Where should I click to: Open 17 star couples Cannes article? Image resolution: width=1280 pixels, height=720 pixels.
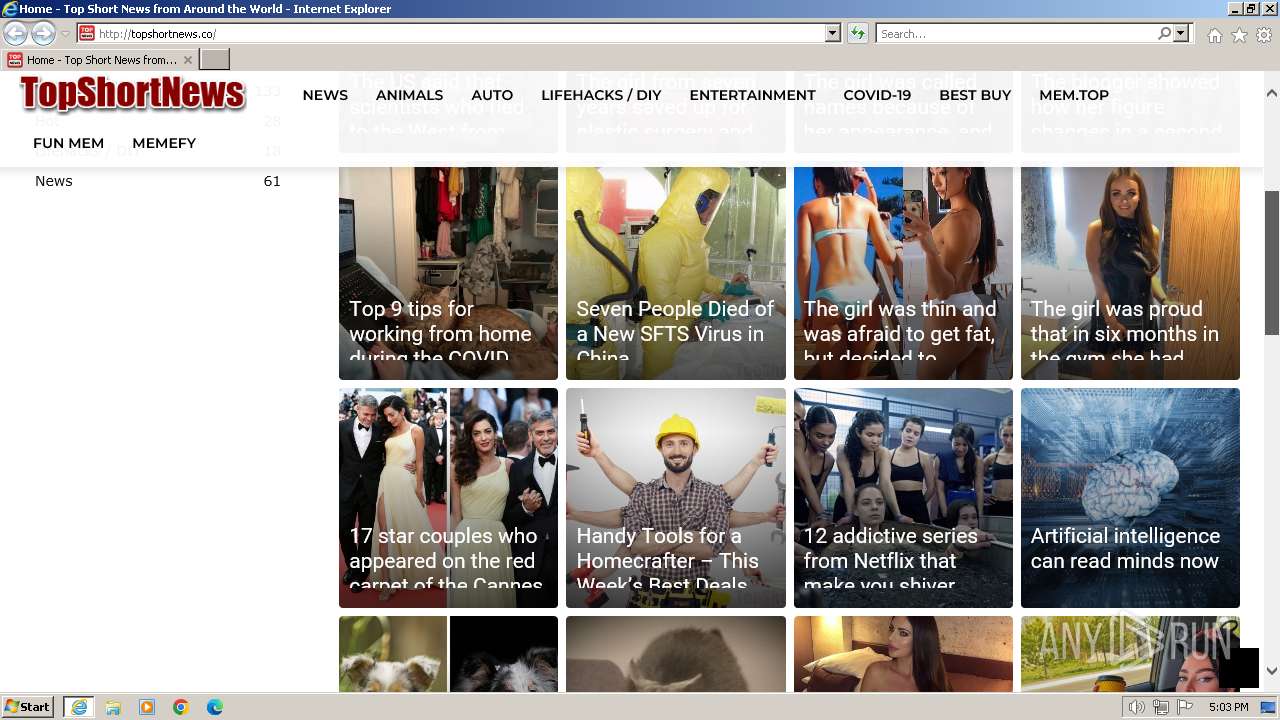[x=448, y=498]
